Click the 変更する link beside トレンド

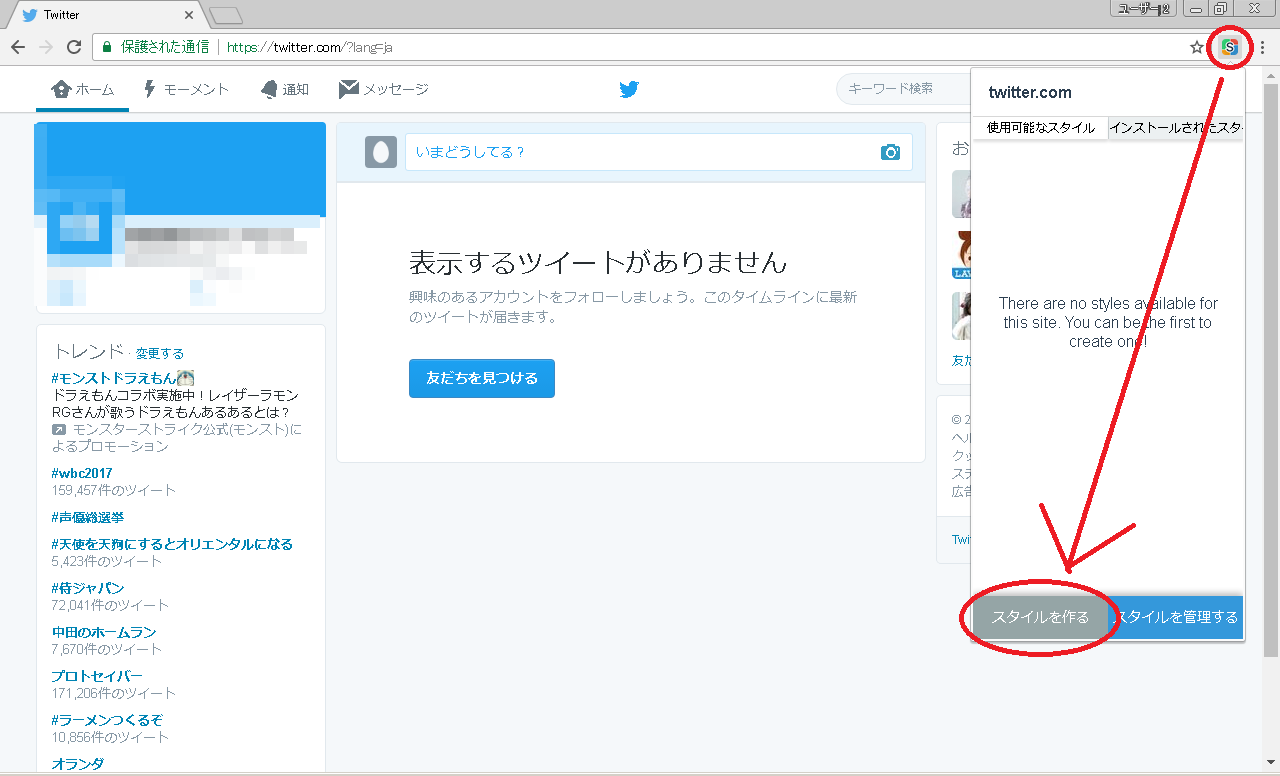pyautogui.click(x=160, y=353)
